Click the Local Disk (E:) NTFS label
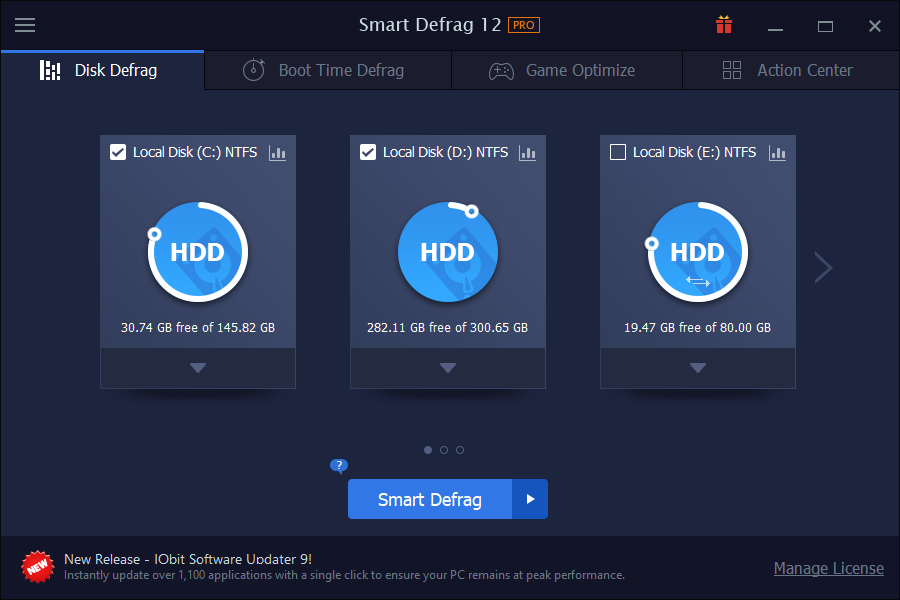 (x=695, y=152)
